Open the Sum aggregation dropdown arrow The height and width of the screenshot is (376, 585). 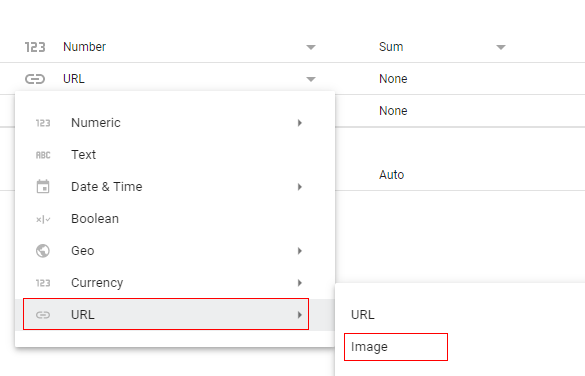[501, 47]
